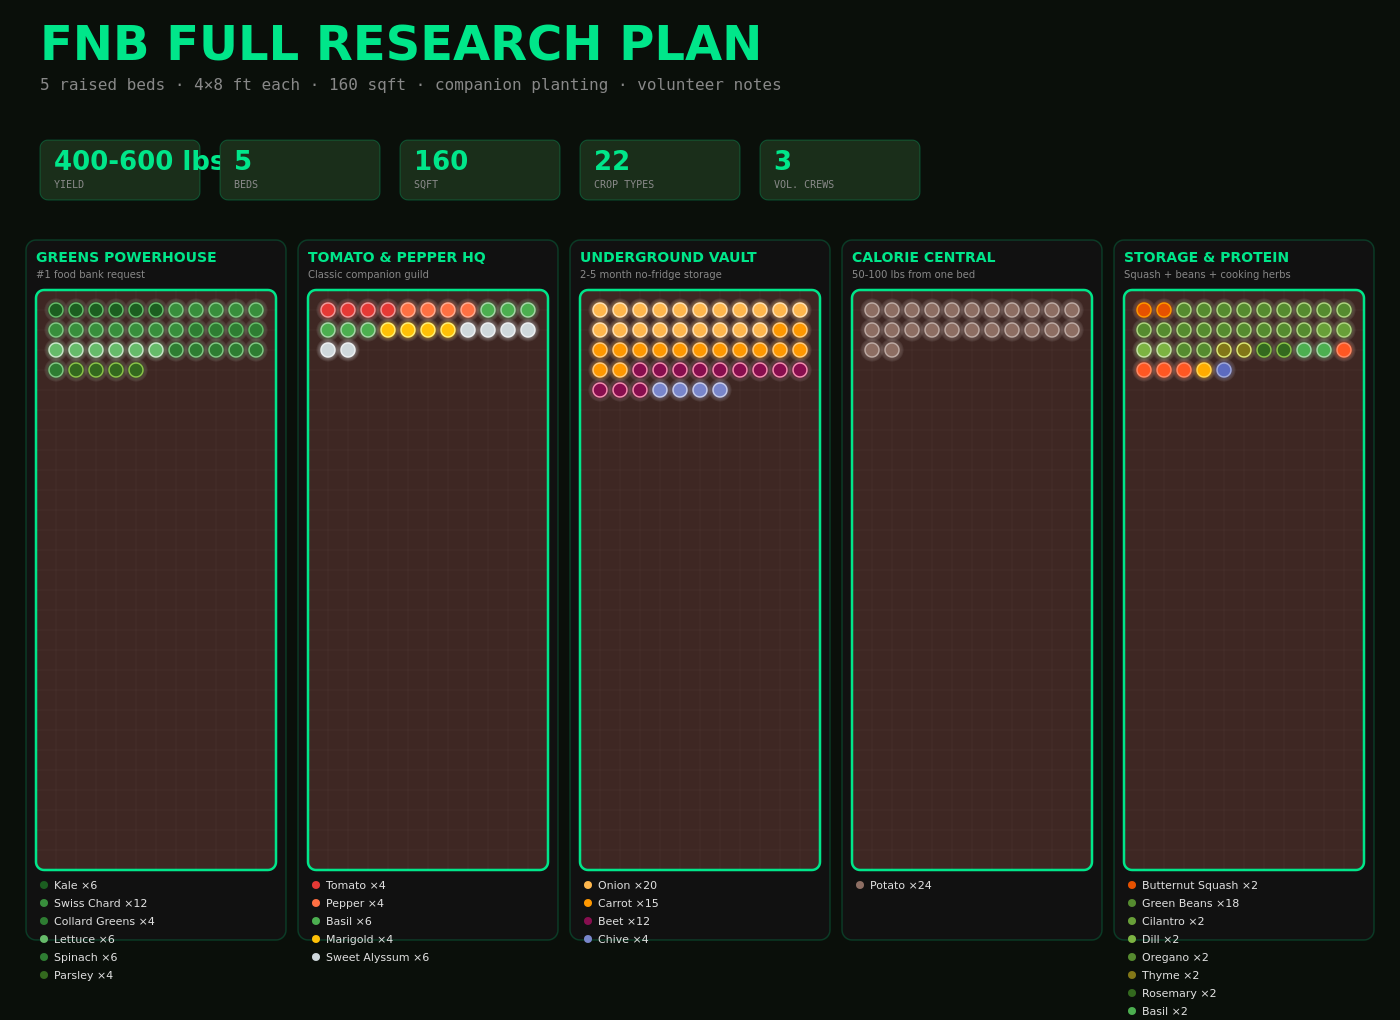Click 'Squash + beans + cooking herbs' note

[x=1207, y=274]
